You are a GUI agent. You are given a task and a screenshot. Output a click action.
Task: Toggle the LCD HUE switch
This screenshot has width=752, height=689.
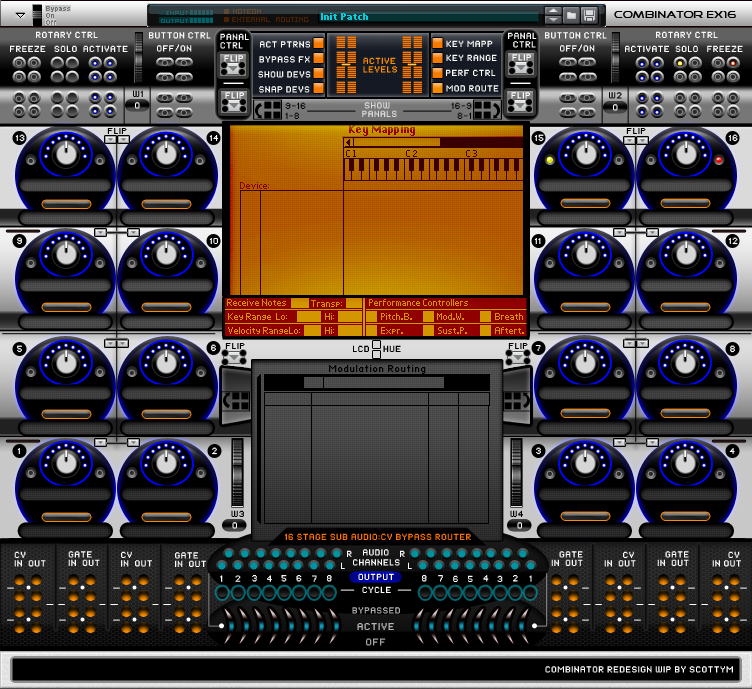376,349
